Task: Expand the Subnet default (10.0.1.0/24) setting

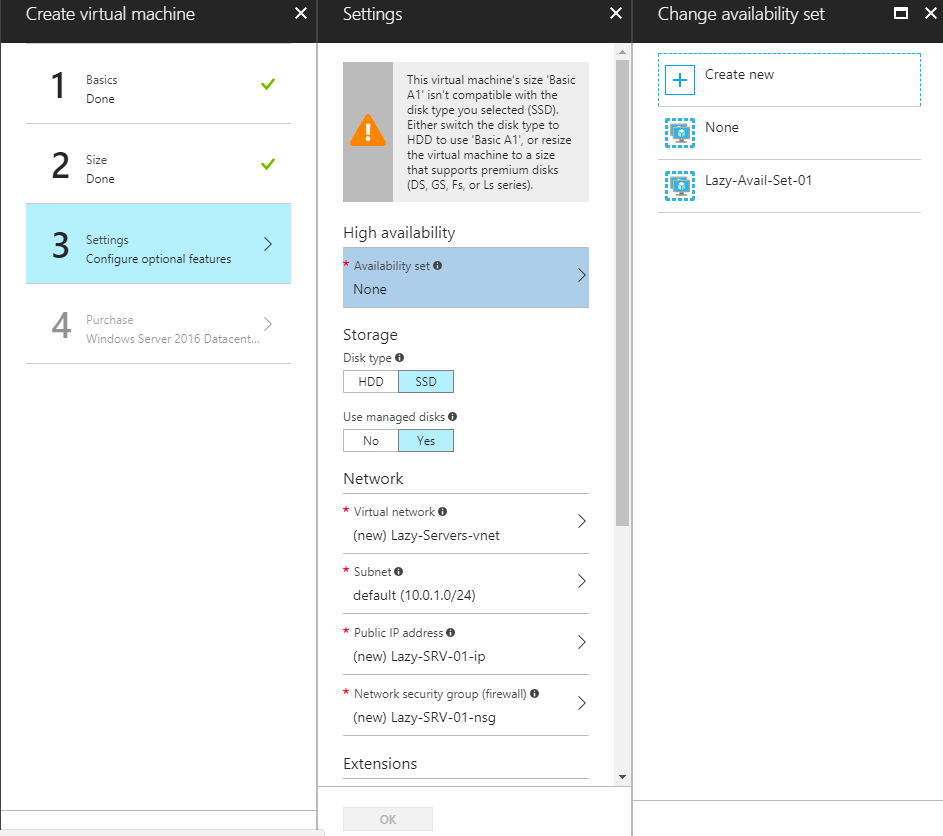Action: (465, 583)
